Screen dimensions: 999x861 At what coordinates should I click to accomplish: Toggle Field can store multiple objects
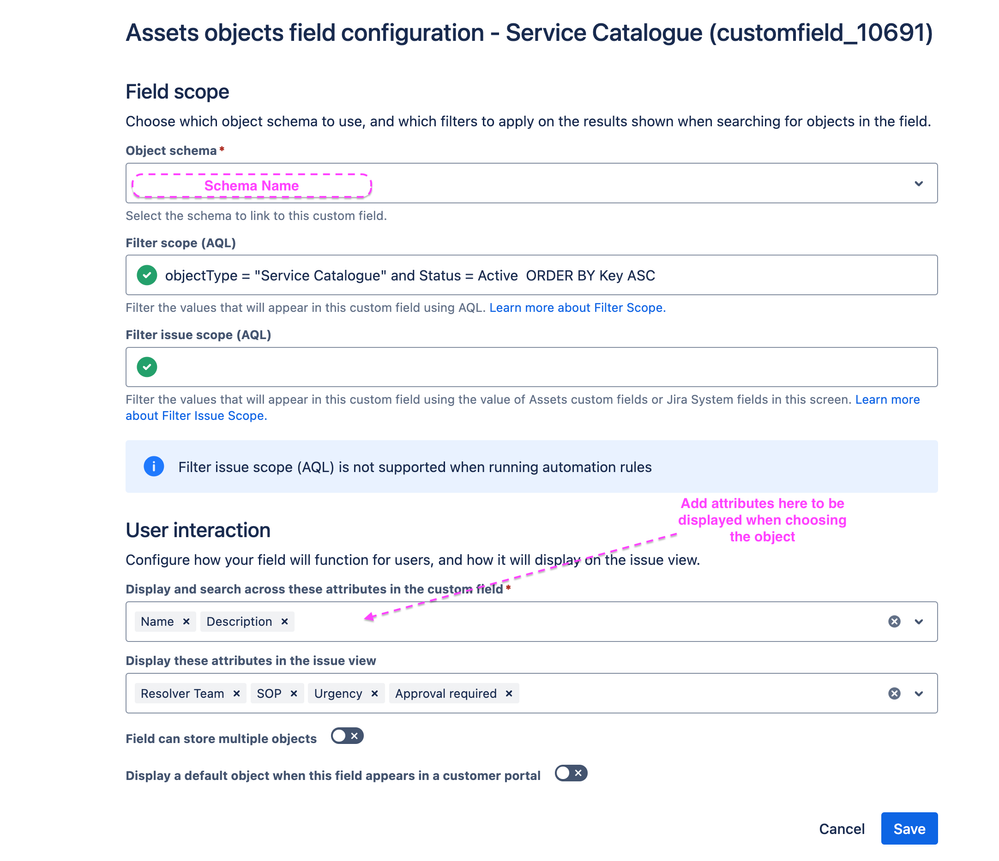coord(347,736)
